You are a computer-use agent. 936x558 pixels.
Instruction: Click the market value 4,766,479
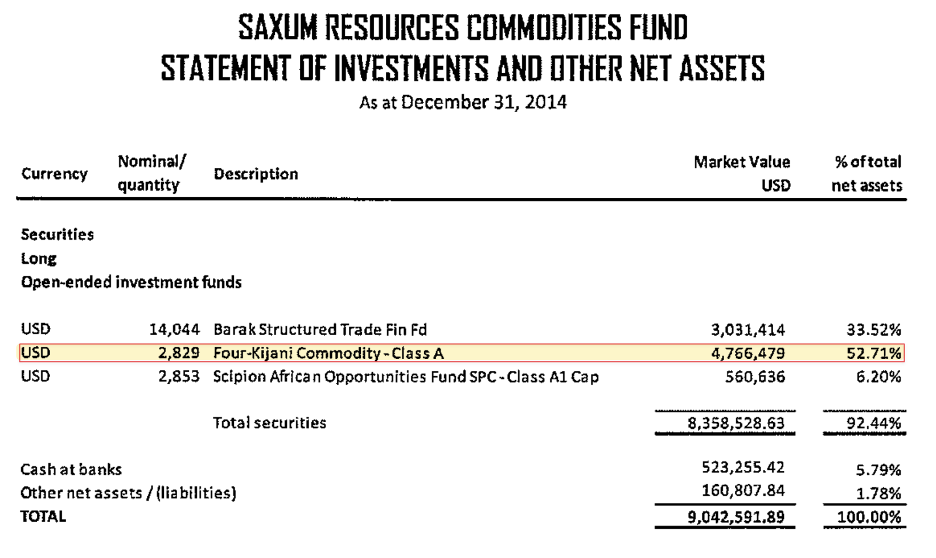pyautogui.click(x=748, y=353)
